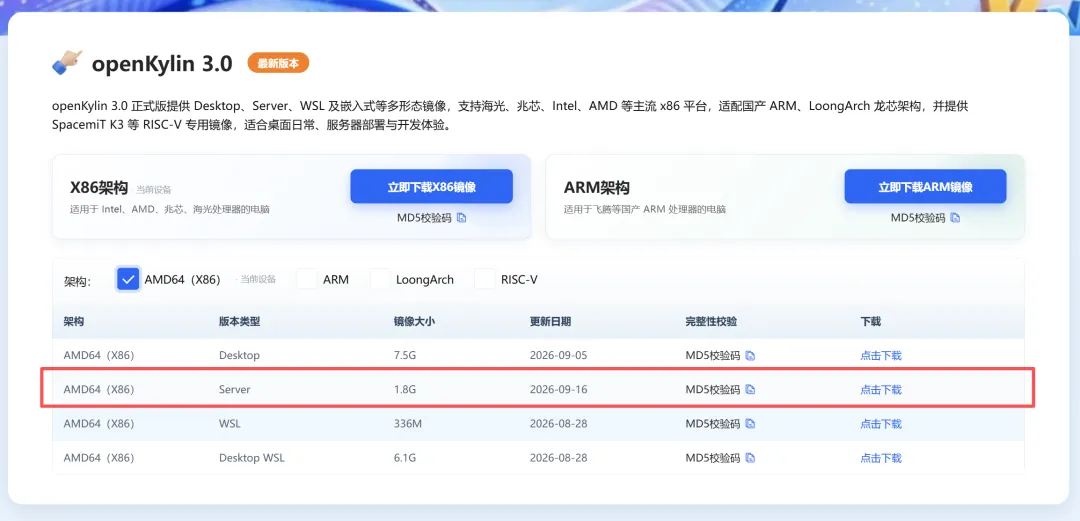Click the Desktop WSL version type cell

coord(251,458)
